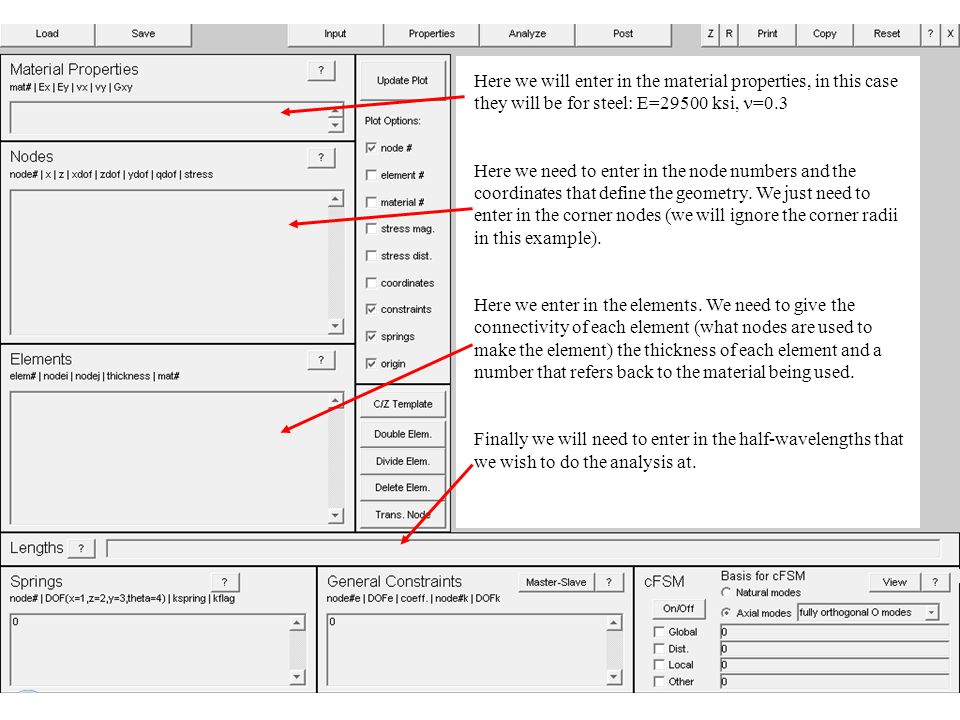Open the Input tab
Screen dimensions: 960x720
tap(335, 34)
